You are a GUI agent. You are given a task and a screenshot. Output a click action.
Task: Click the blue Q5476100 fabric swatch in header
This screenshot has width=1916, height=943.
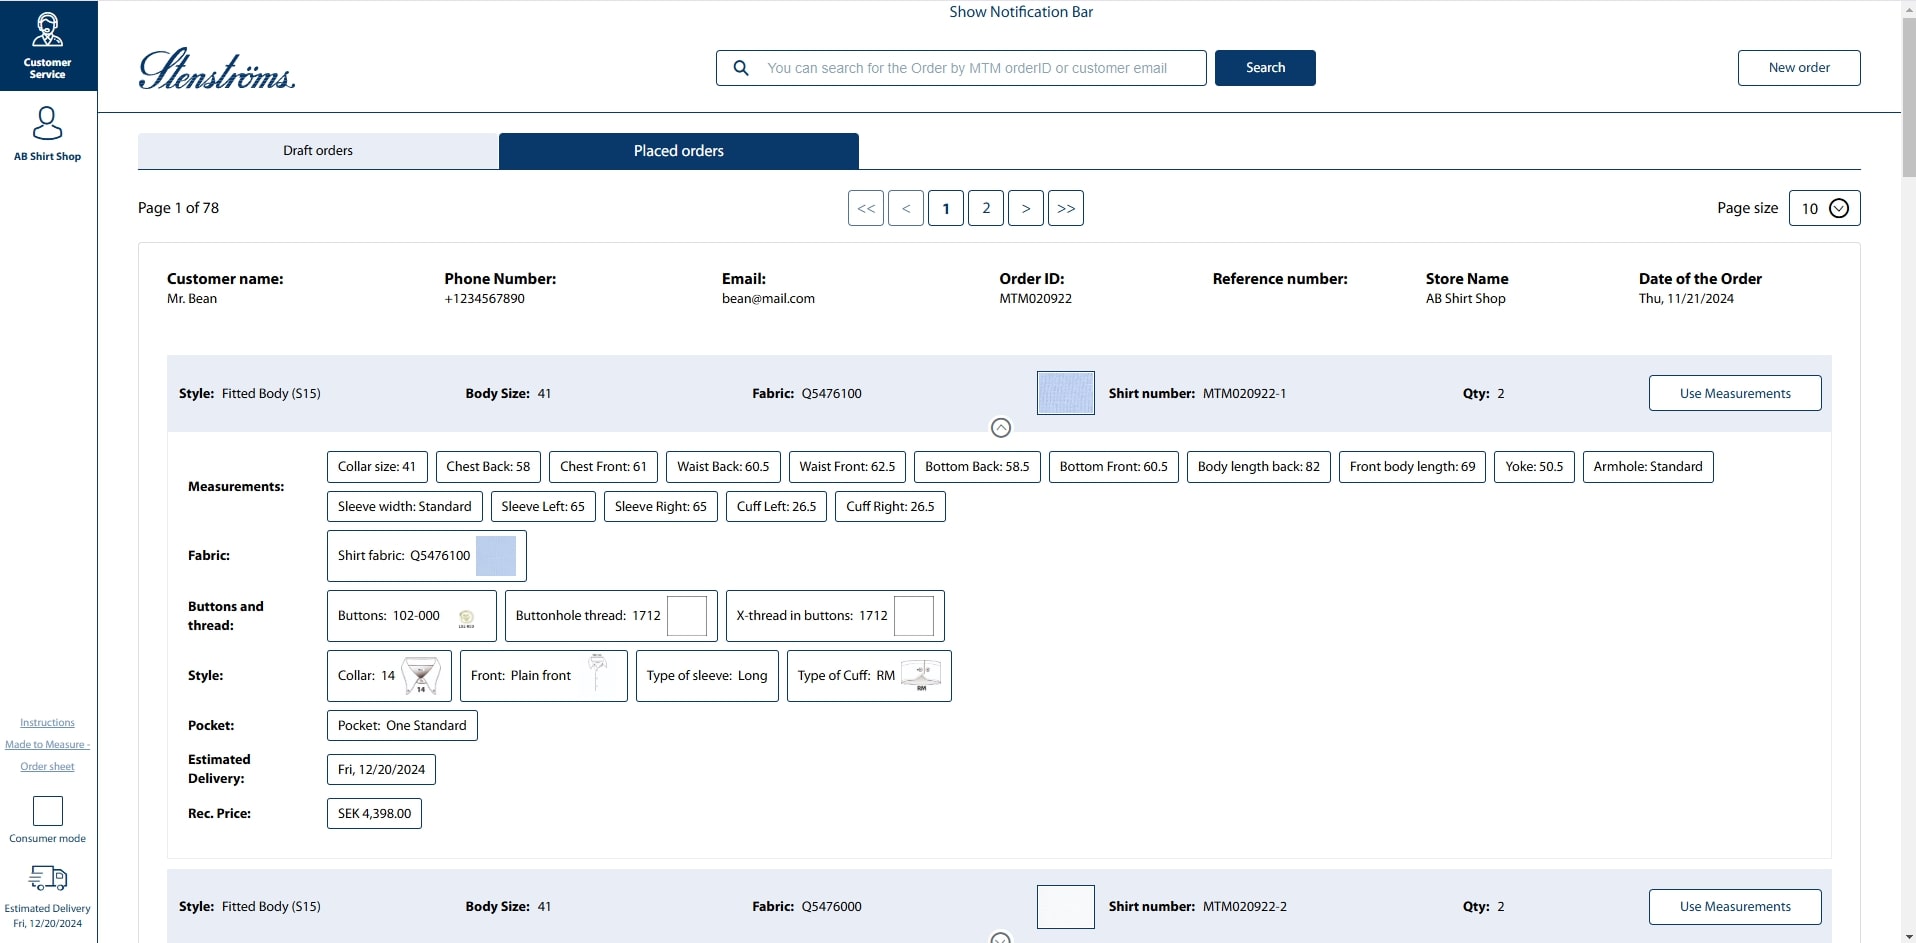(1065, 393)
